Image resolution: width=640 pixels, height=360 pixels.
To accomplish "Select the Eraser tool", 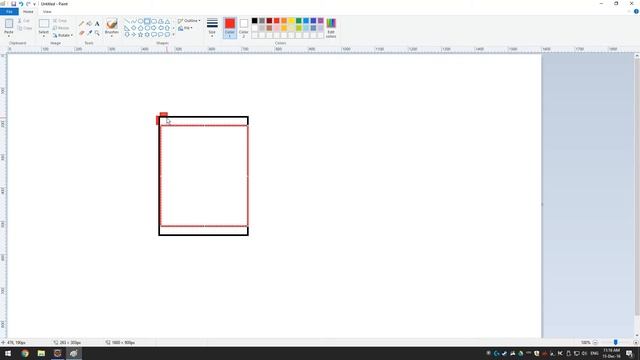I will pyautogui.click(x=81, y=33).
